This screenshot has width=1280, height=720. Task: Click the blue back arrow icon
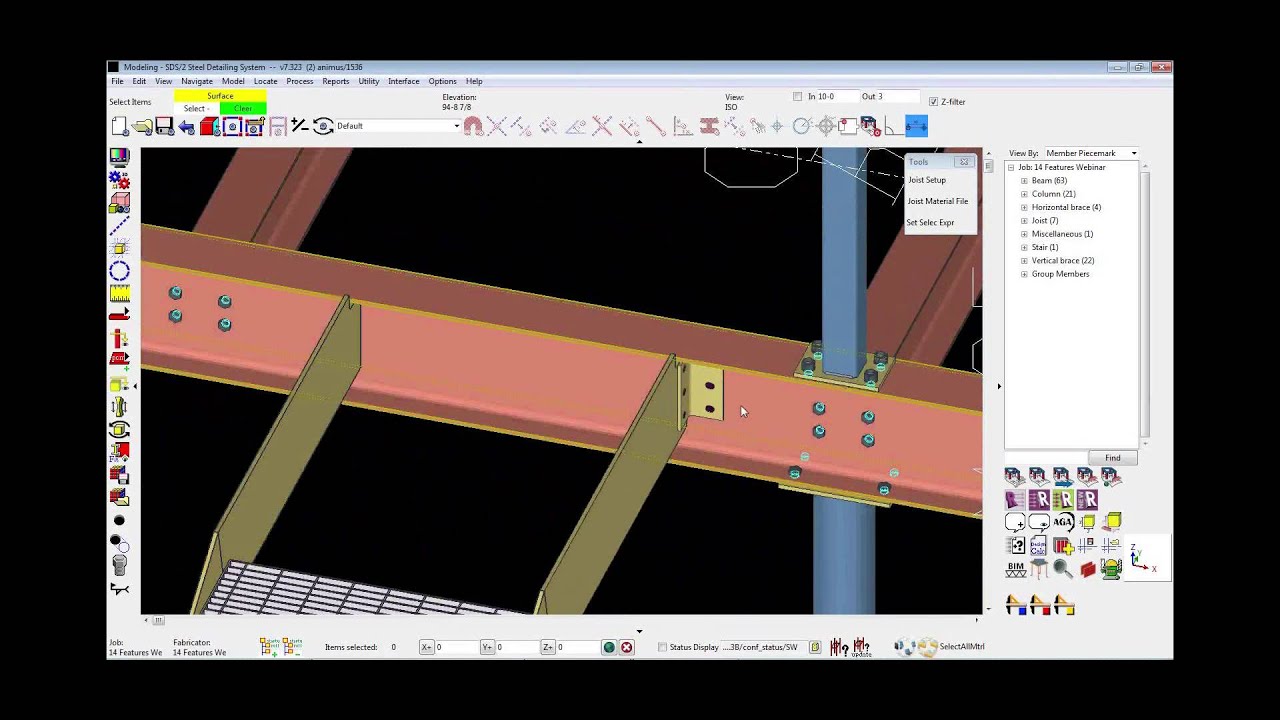[x=187, y=126]
